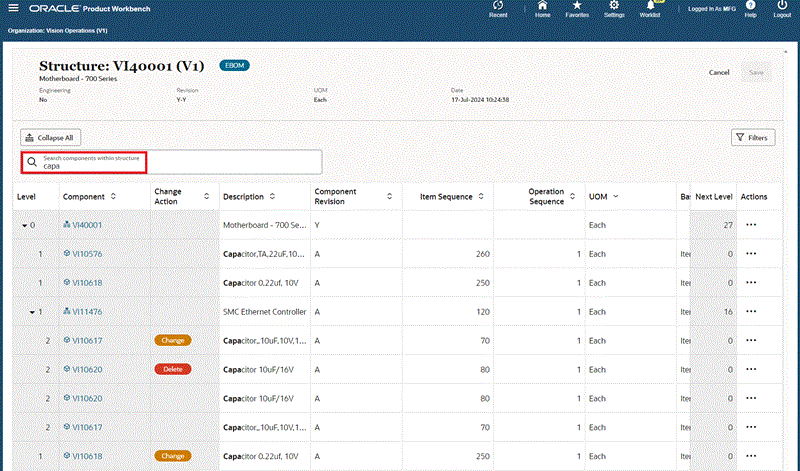Screen dimensions: 800x471
Task: Click the item icon beside VI10576
Action: point(66,254)
